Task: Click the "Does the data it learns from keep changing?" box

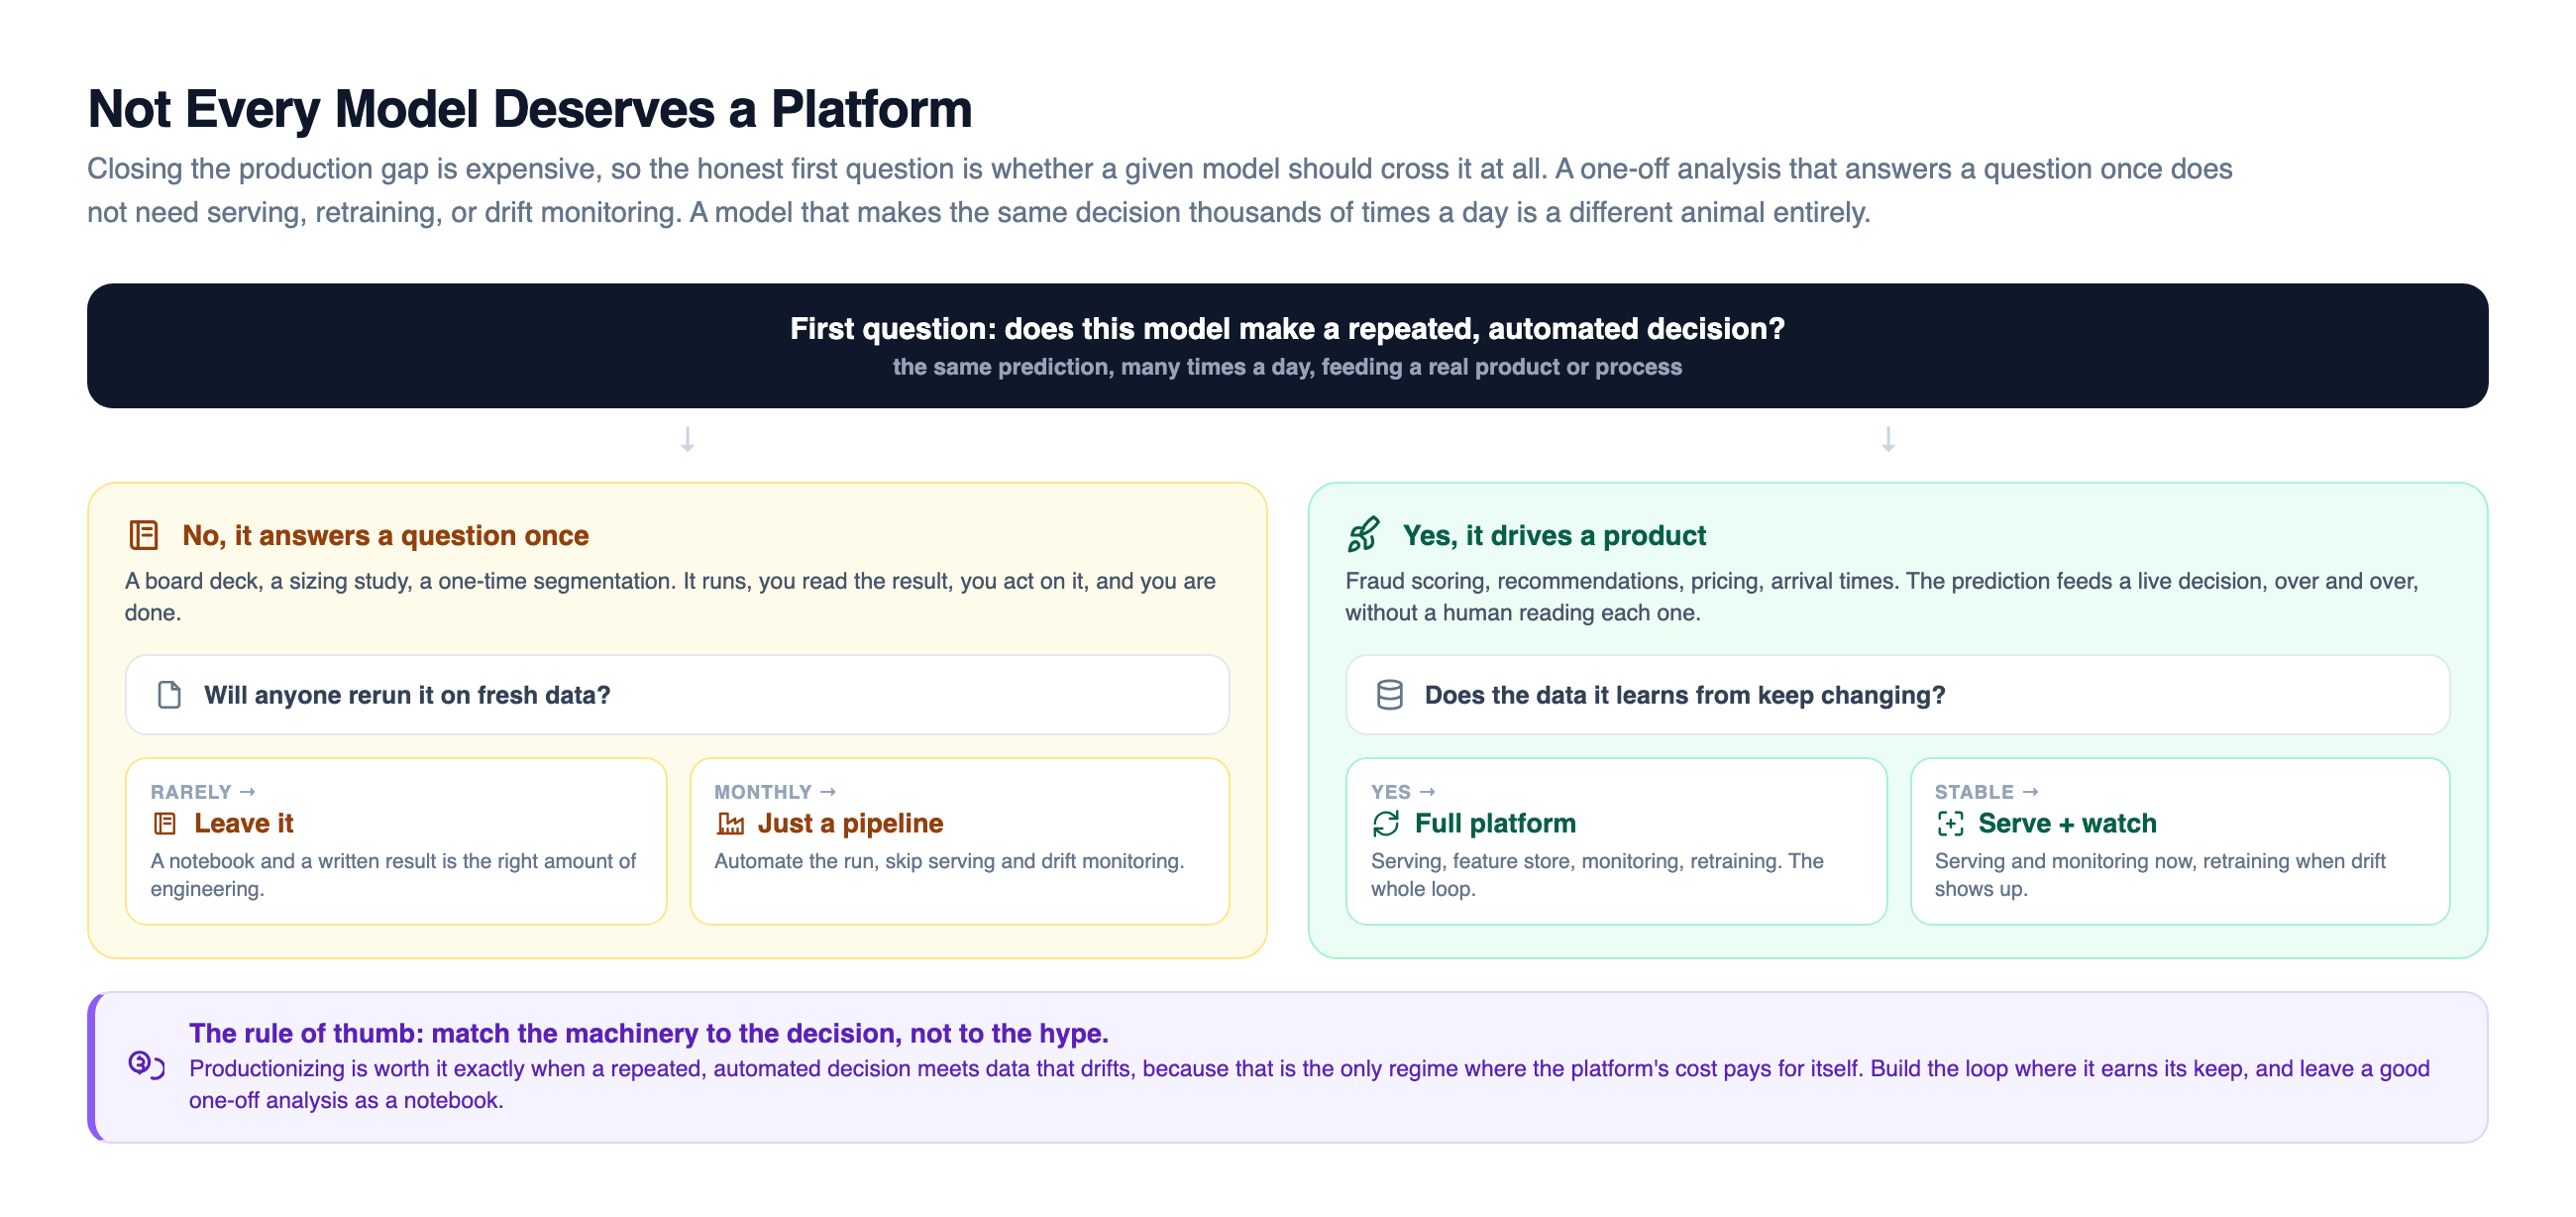Action: tap(1897, 695)
